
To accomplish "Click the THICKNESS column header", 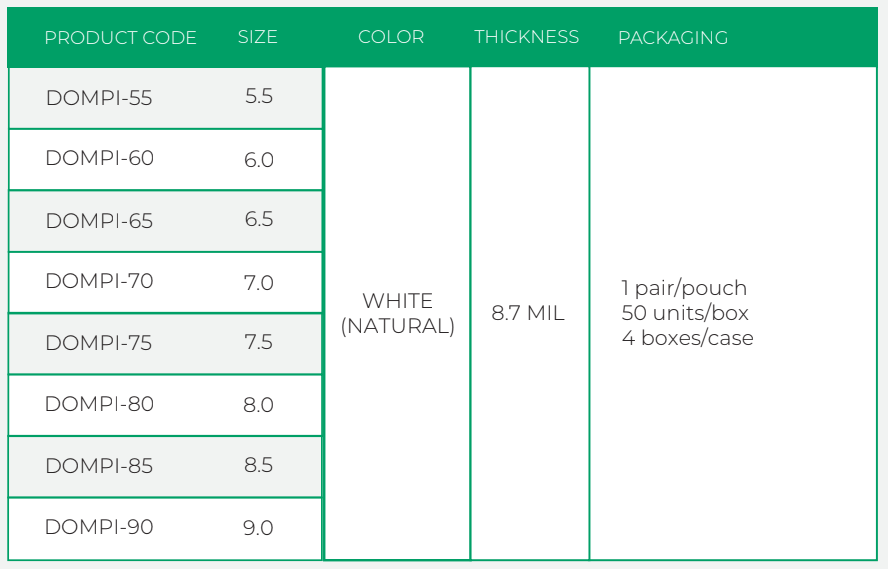I will (527, 37).
